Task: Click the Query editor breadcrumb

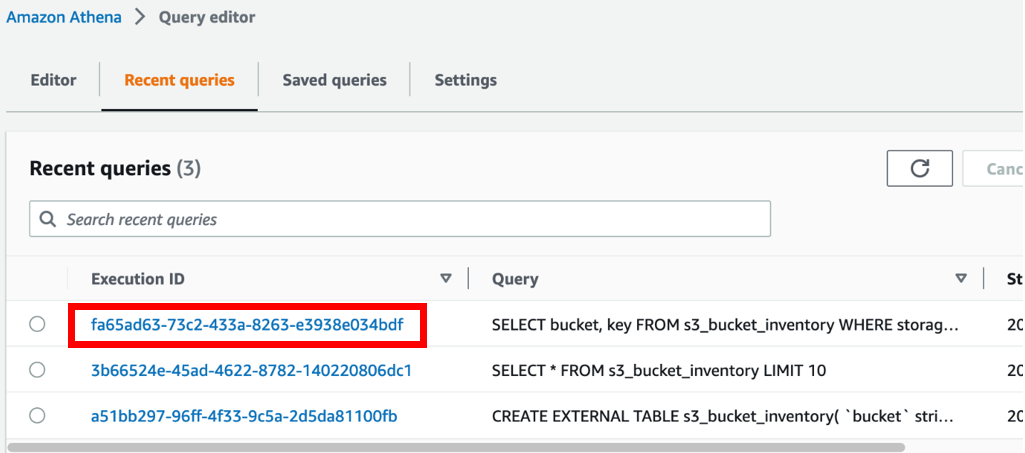Action: pyautogui.click(x=207, y=17)
